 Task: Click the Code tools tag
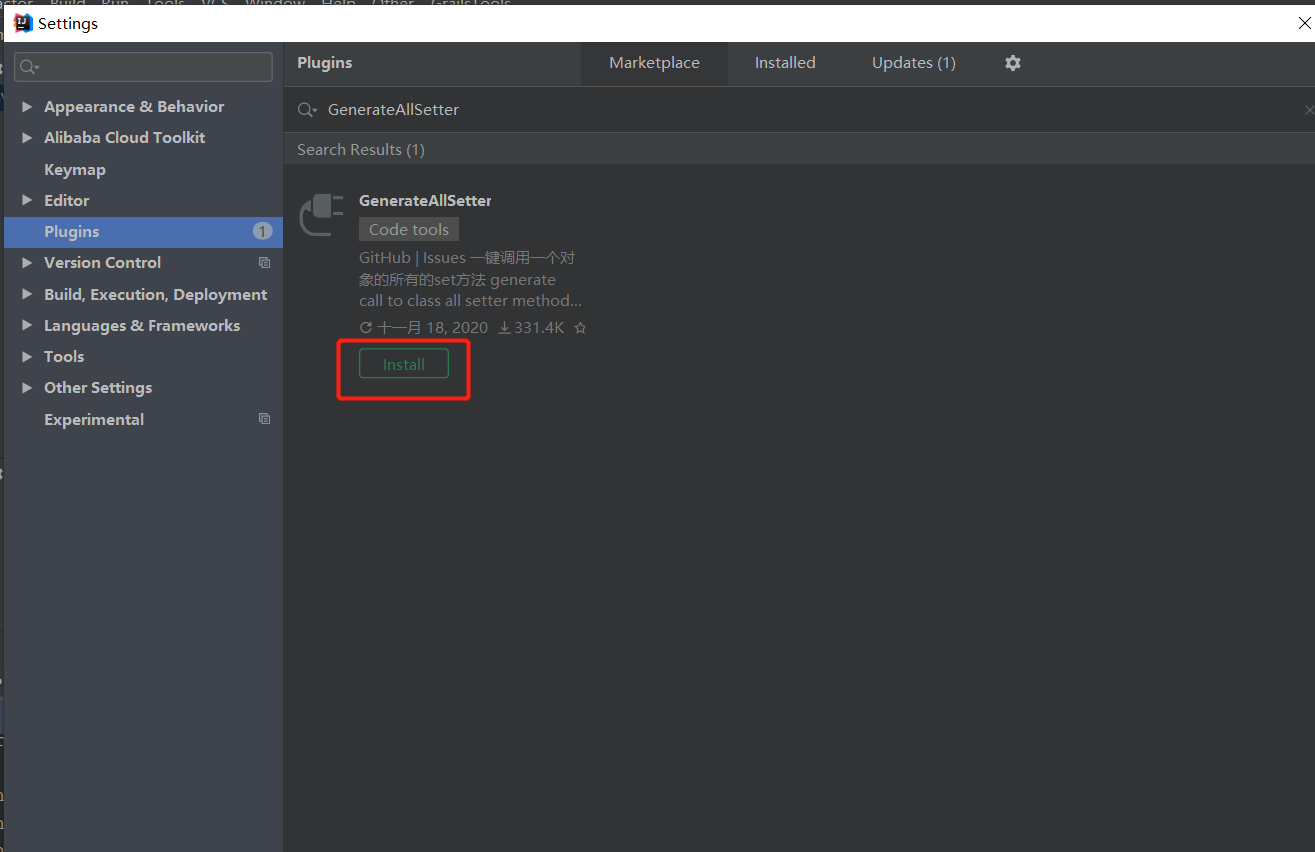409,230
